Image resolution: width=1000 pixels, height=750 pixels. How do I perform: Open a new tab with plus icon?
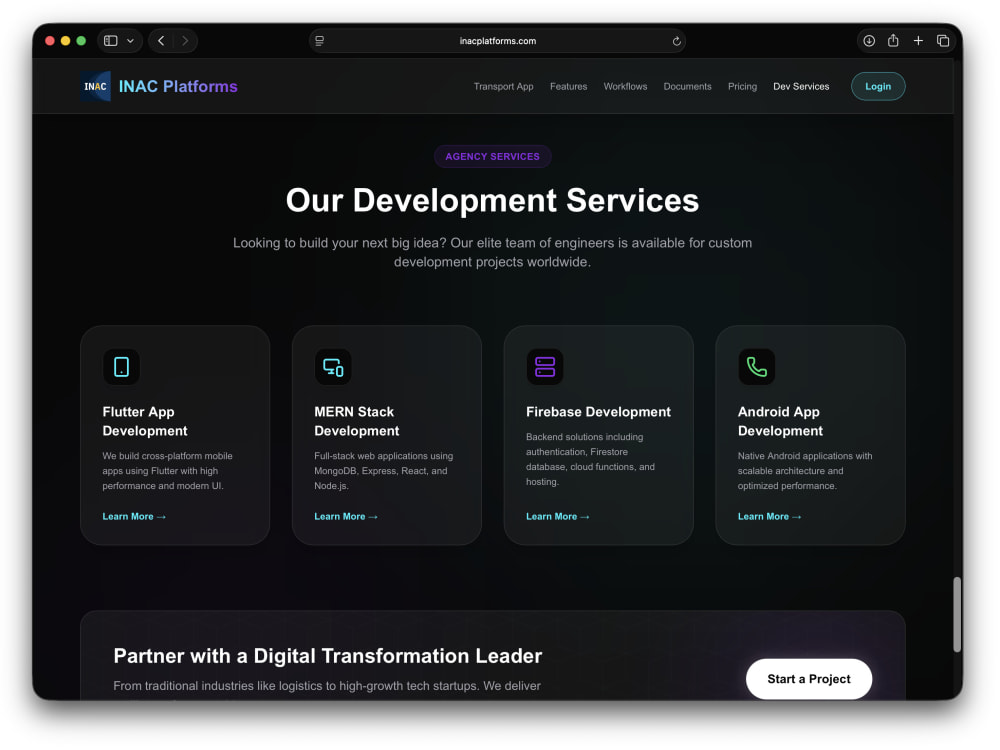(918, 41)
